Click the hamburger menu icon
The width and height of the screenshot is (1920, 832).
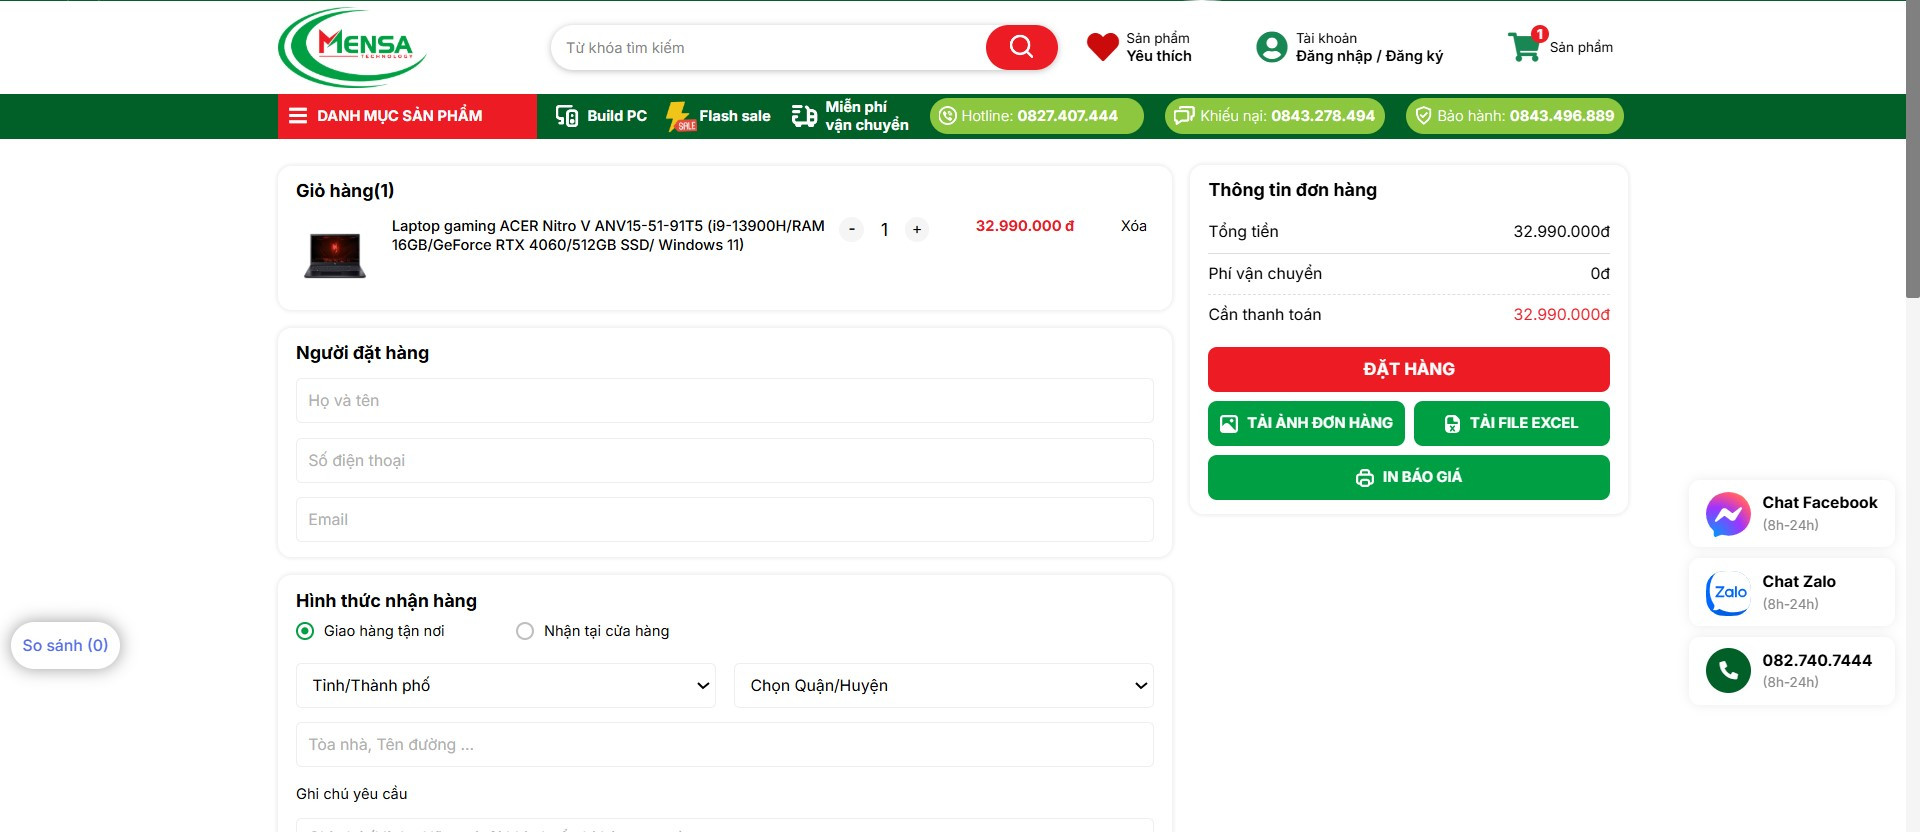[298, 116]
